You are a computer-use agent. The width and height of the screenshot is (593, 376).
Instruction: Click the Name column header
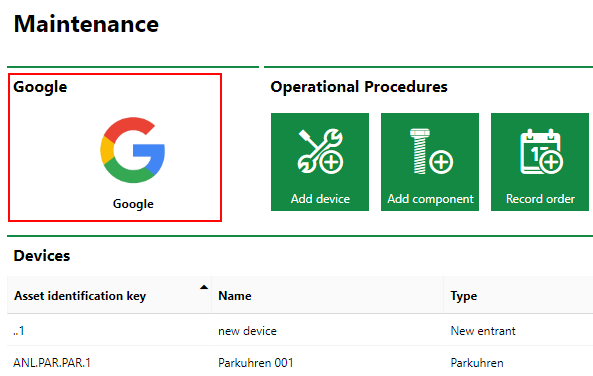pos(327,295)
